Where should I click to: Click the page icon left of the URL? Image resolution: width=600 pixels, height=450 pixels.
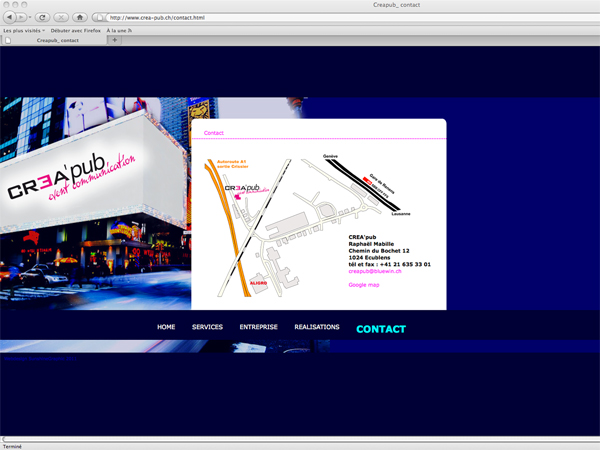(x=99, y=18)
